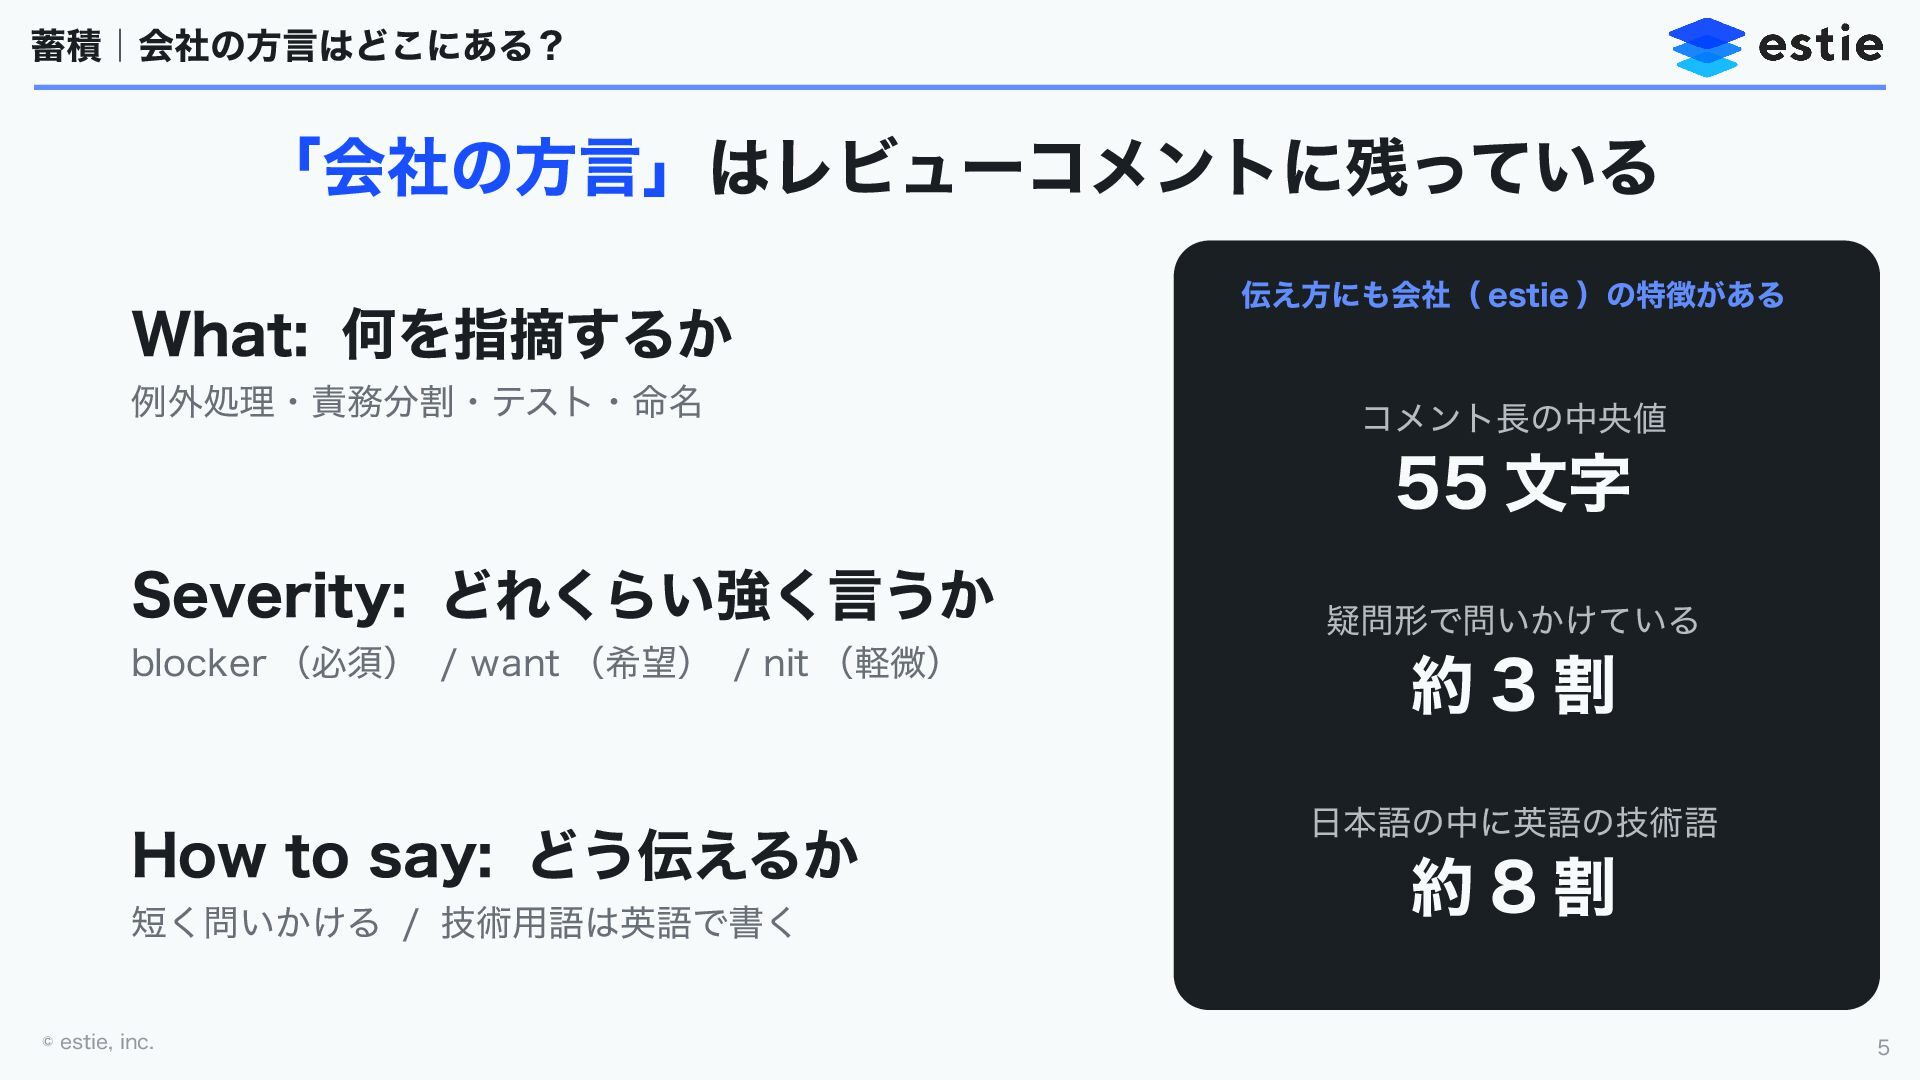Click the © estie, inc. footer text
The height and width of the screenshot is (1080, 1920).
pos(98,1042)
